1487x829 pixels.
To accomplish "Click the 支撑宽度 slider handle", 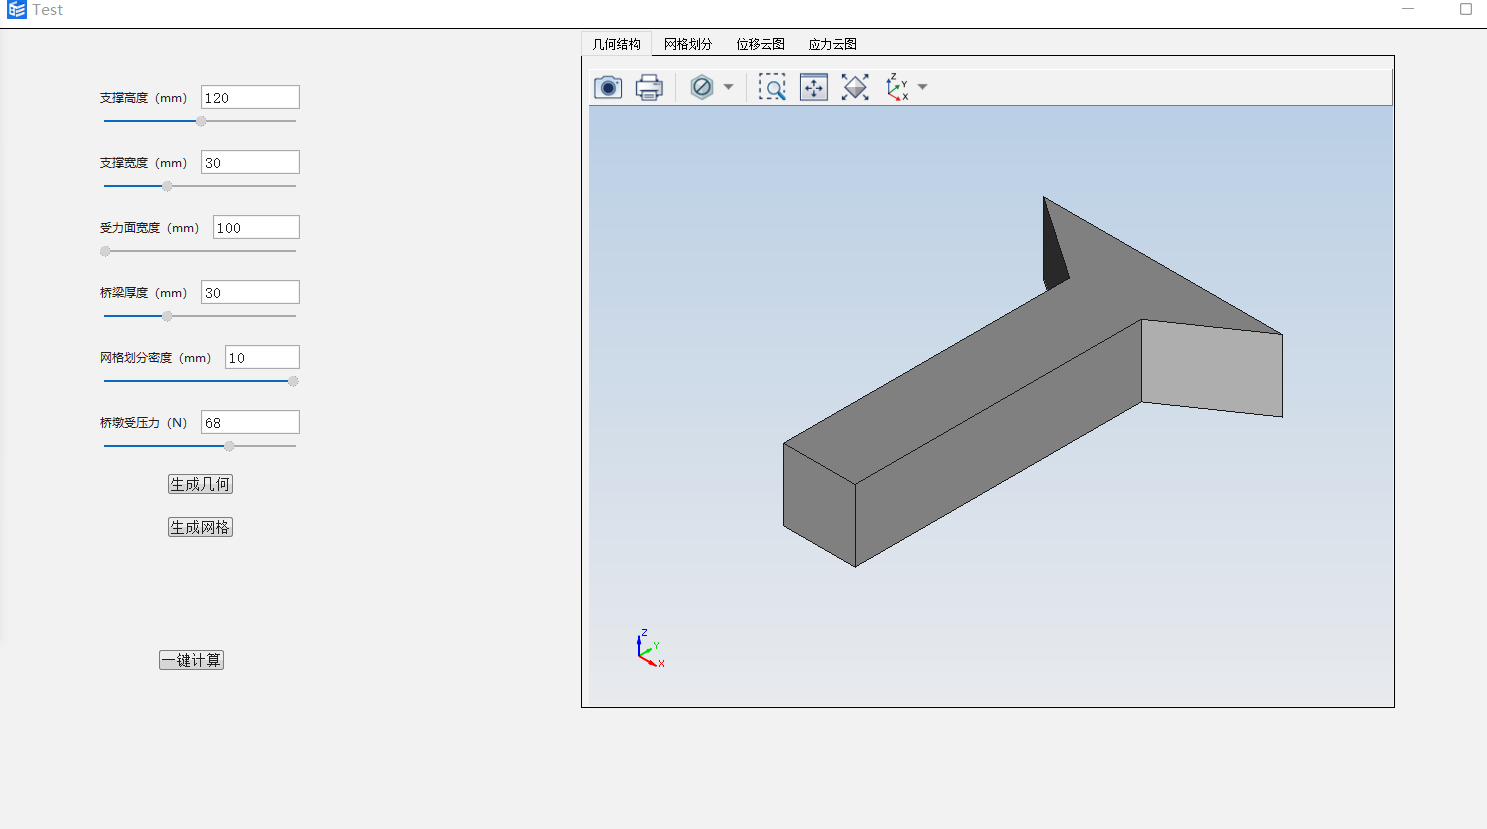I will click(x=167, y=186).
